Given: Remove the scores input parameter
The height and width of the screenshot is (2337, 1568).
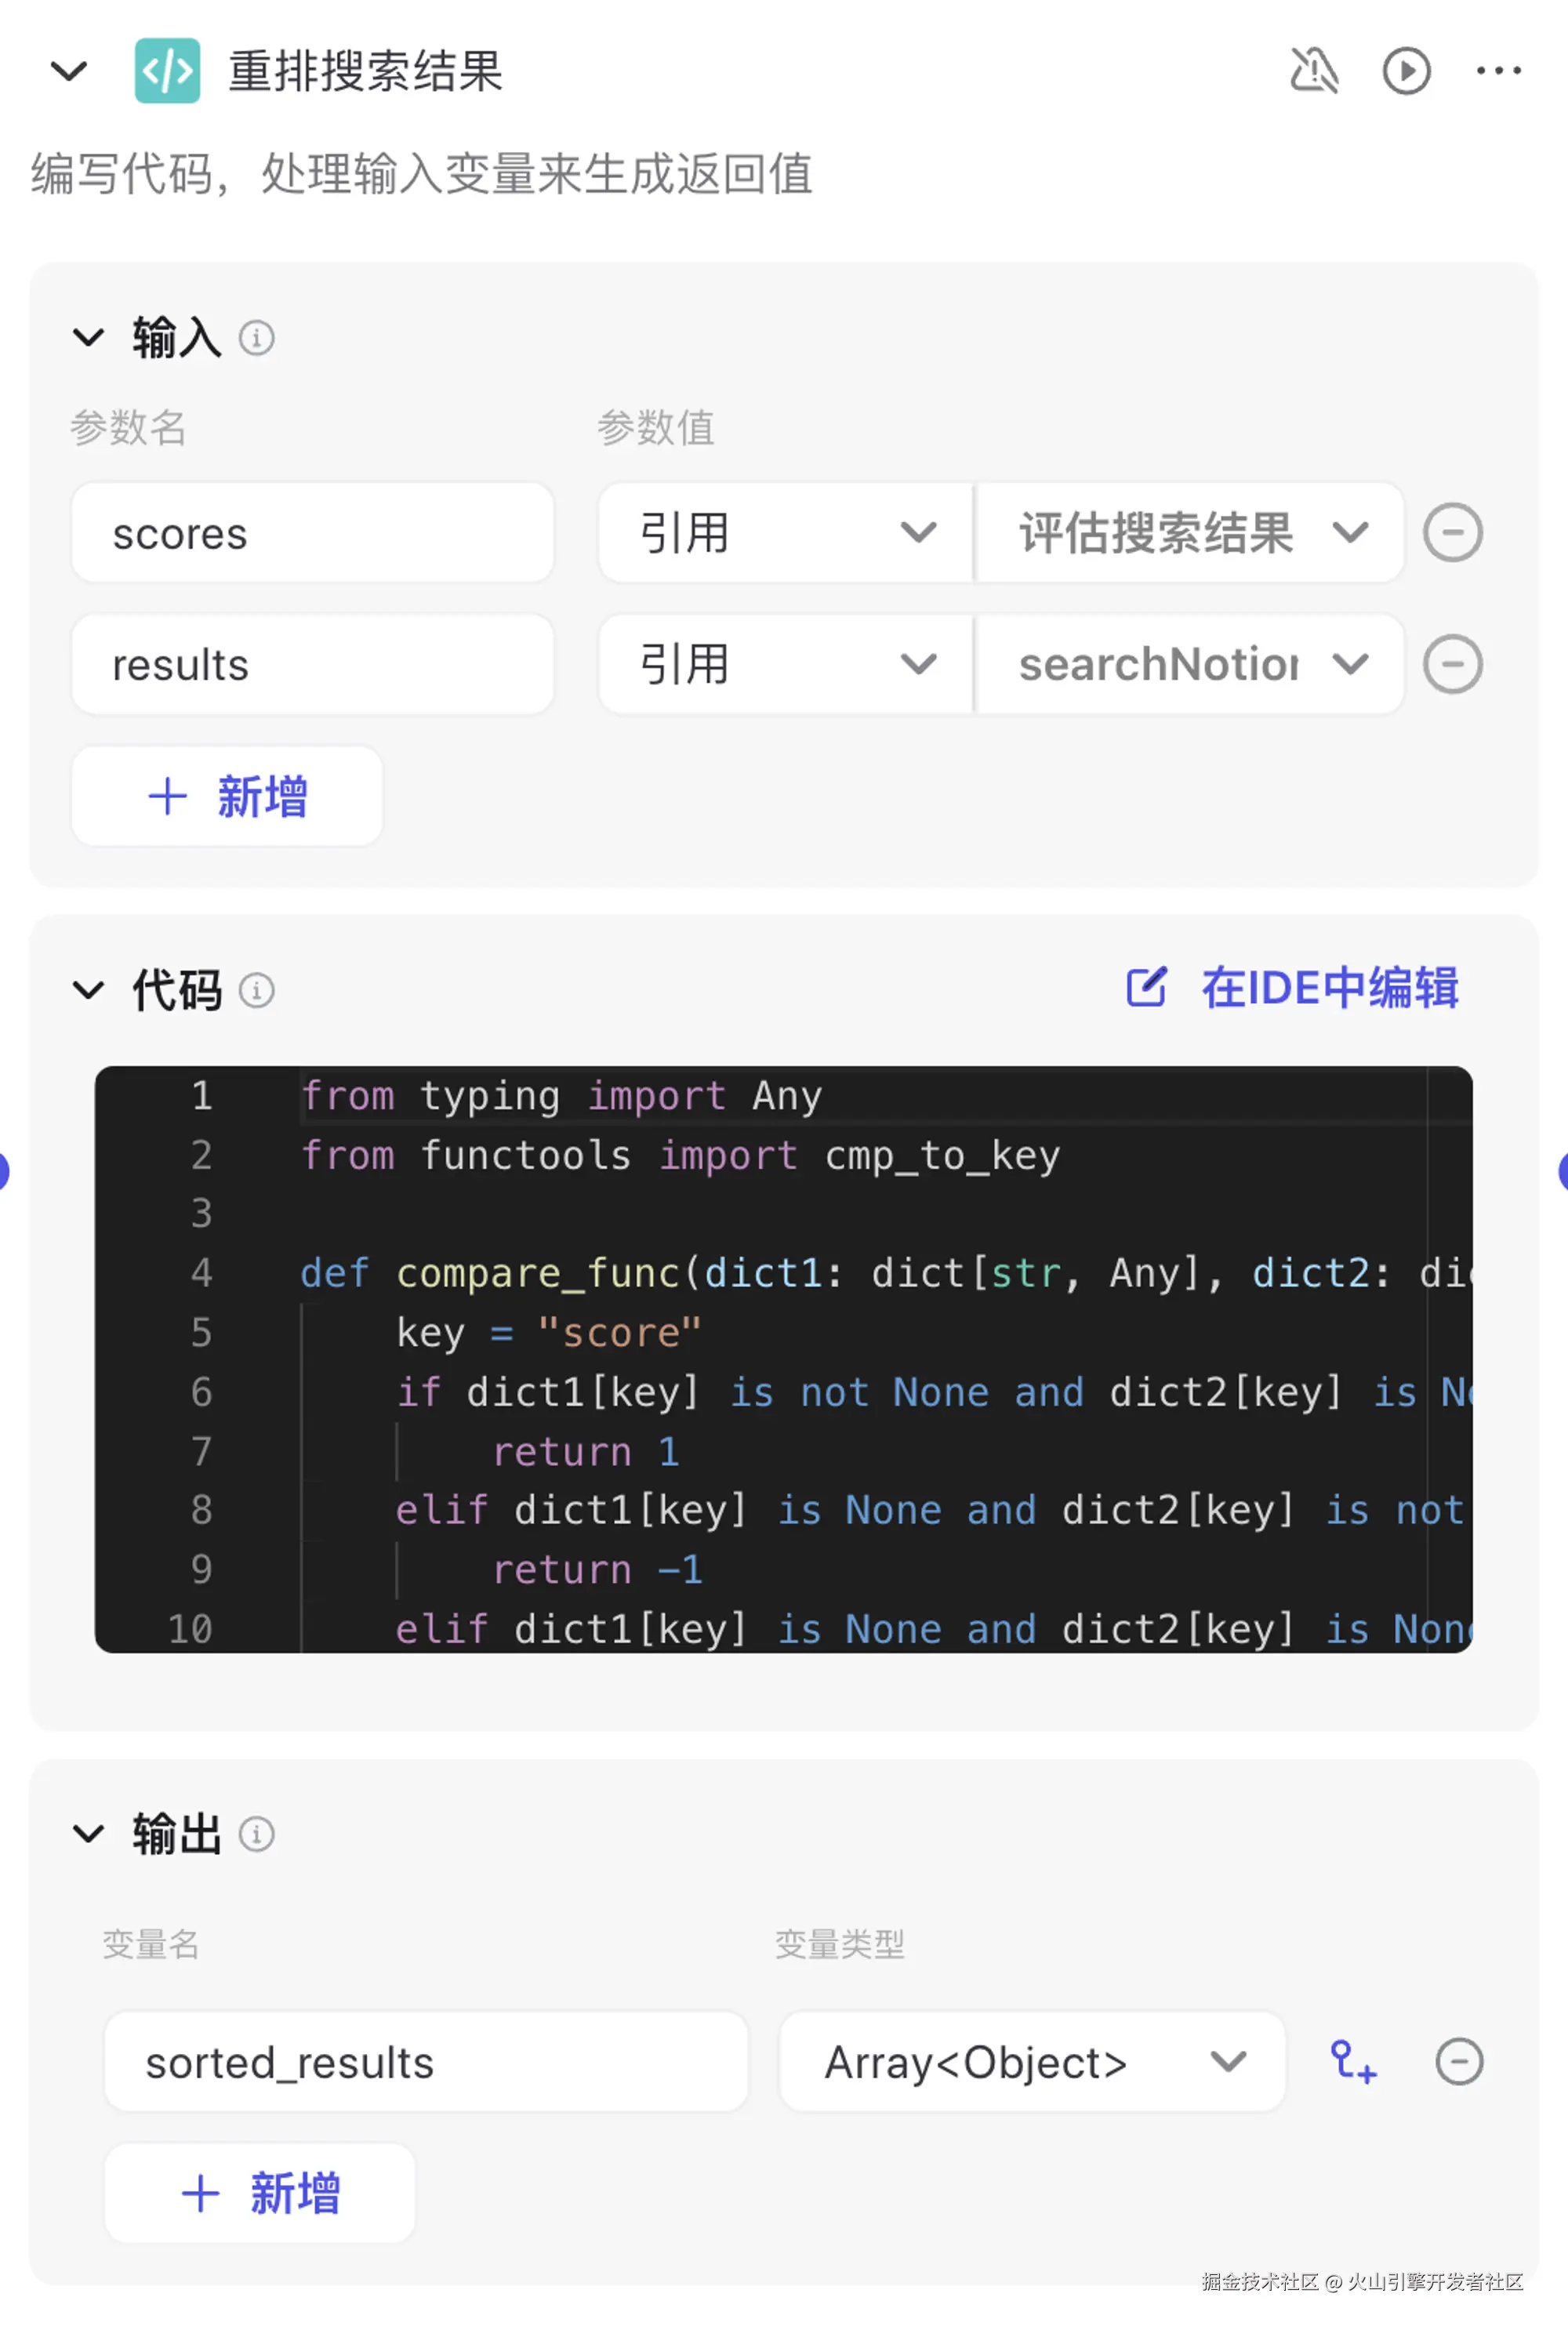Looking at the screenshot, I should point(1452,532).
